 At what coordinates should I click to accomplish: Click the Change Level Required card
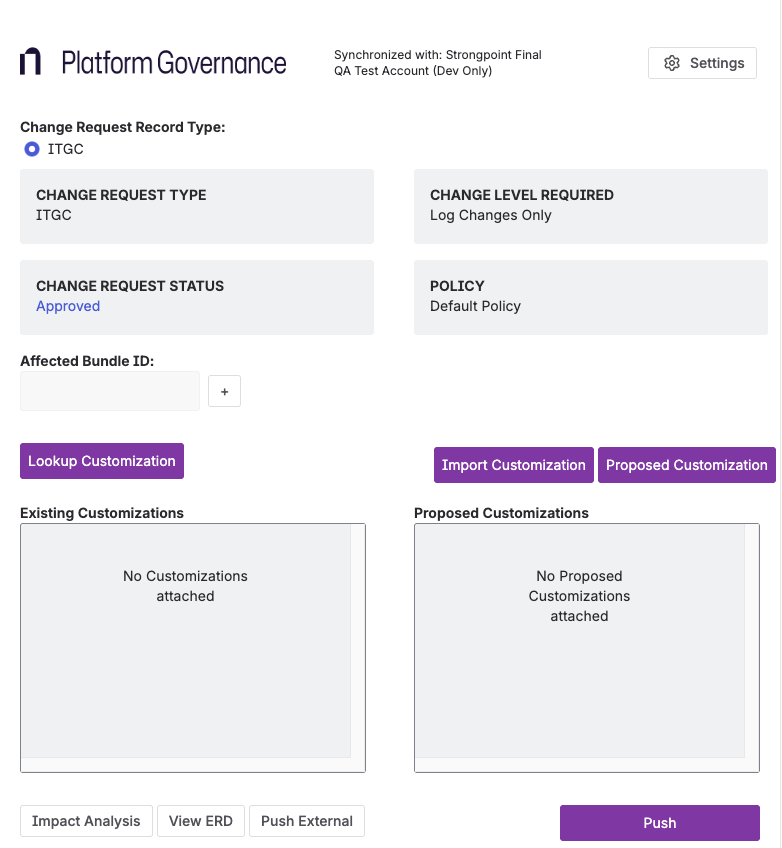pyautogui.click(x=590, y=206)
